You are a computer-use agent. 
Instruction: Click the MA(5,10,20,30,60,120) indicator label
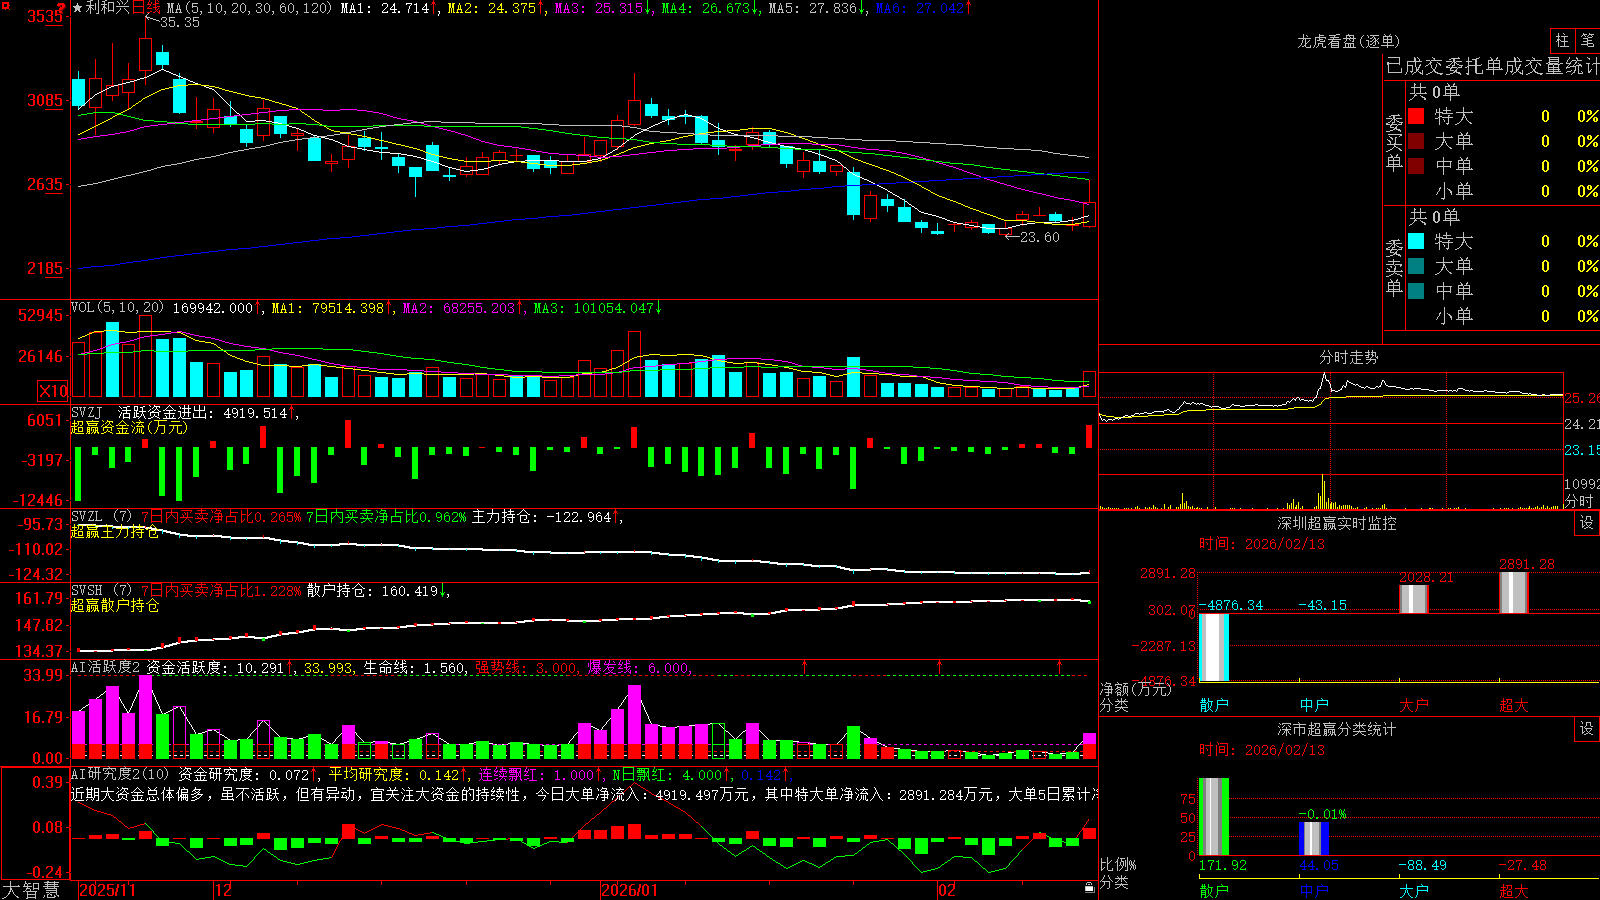249,8
